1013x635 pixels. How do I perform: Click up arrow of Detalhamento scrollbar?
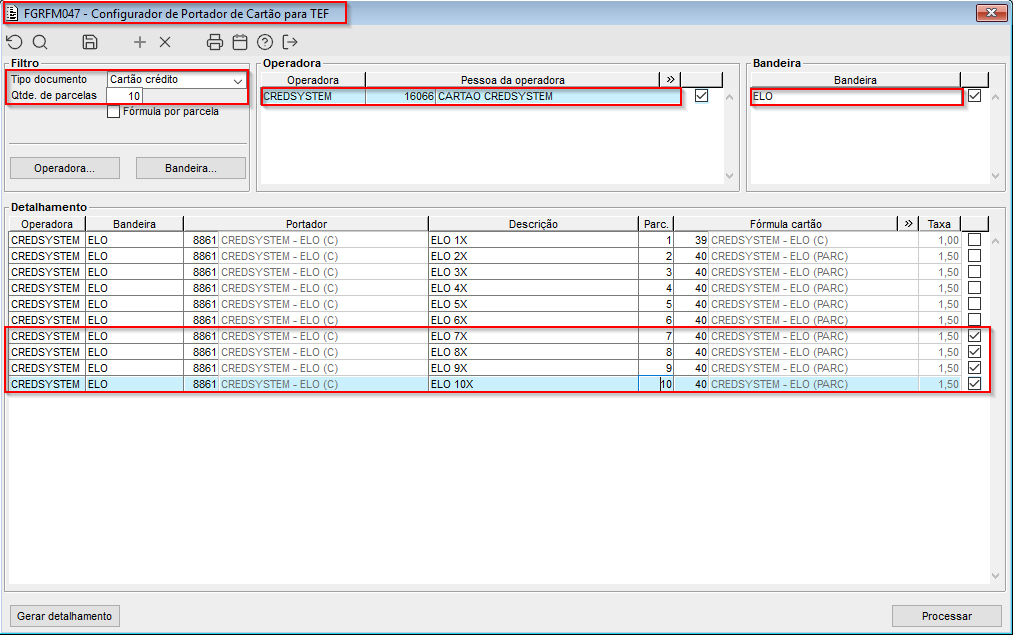pyautogui.click(x=996, y=242)
